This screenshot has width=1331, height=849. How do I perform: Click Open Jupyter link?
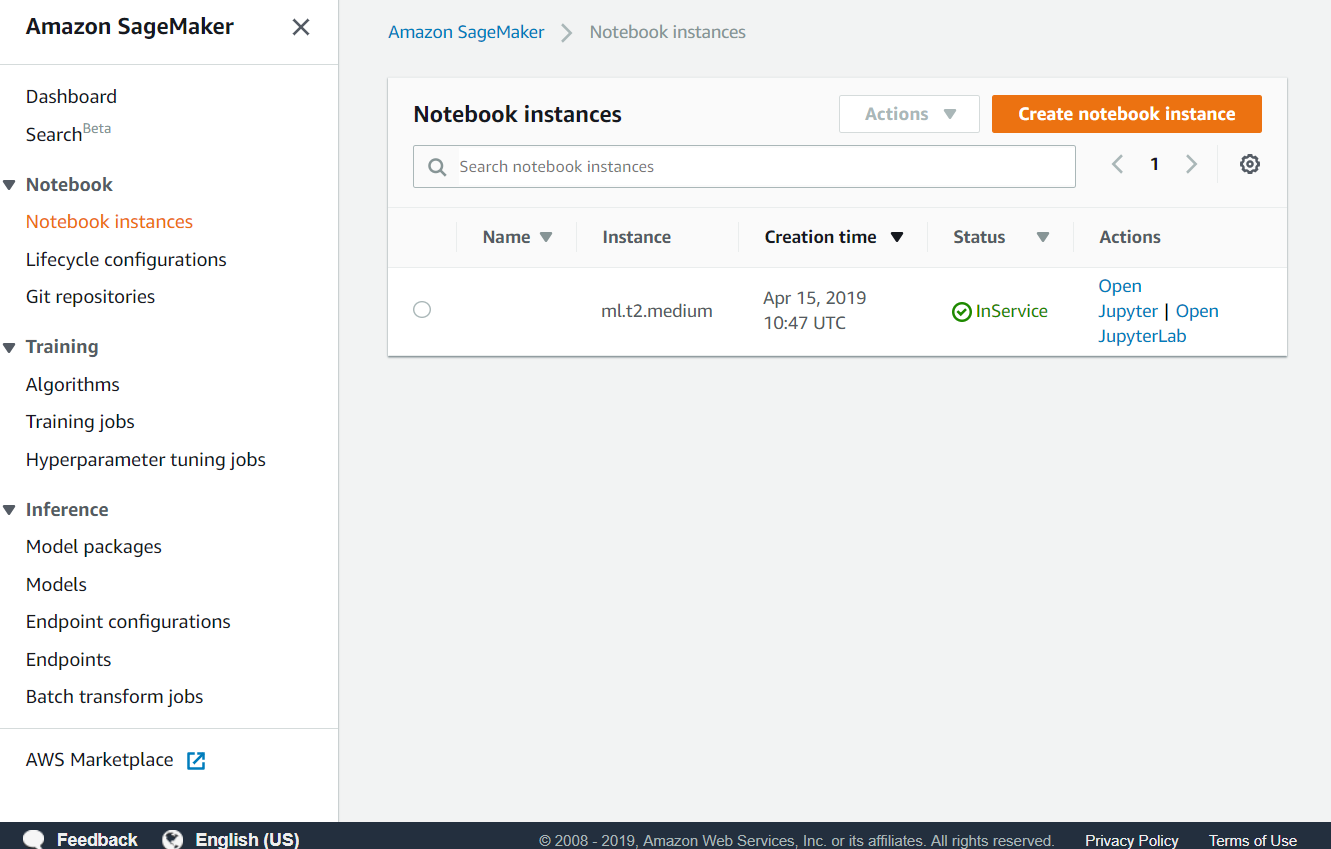click(1127, 299)
